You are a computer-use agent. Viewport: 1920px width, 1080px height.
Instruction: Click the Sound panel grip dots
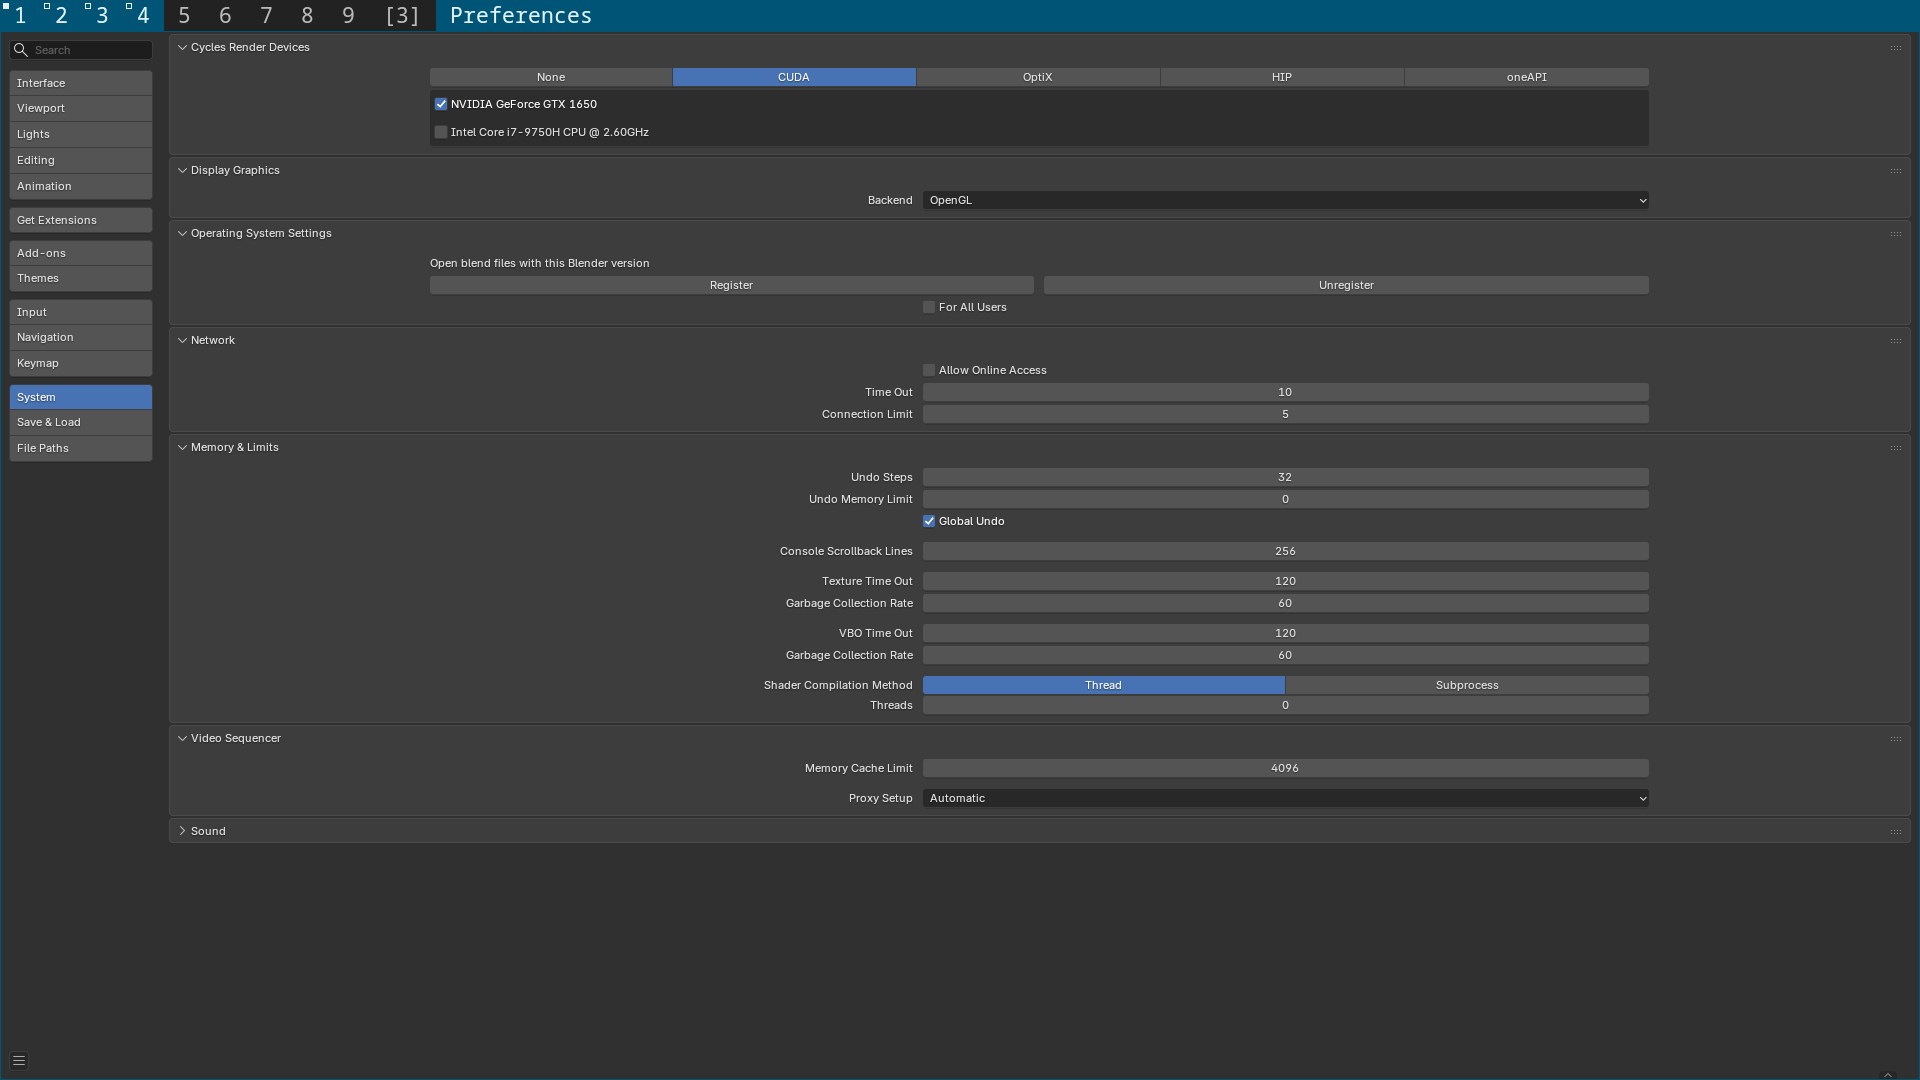coord(1895,832)
